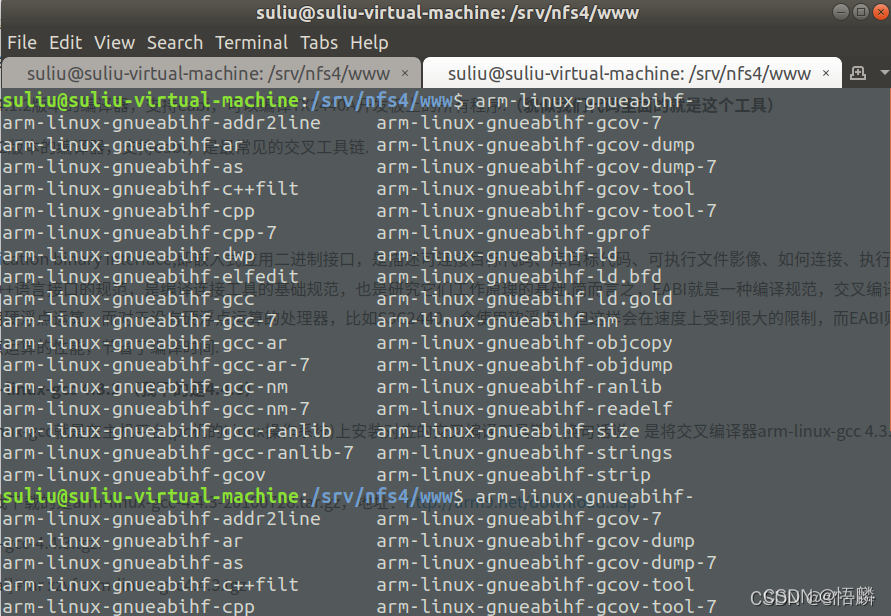Image resolution: width=891 pixels, height=616 pixels.
Task: Click the arm-linux-gnueabihf-ranlib entry
Action: [x=519, y=387]
